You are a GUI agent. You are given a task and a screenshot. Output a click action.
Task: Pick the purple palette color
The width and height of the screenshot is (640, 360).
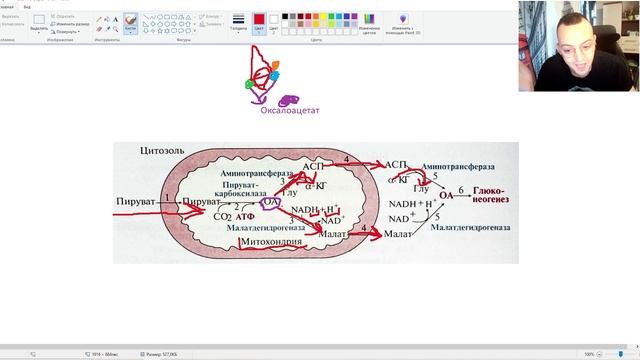click(x=354, y=16)
